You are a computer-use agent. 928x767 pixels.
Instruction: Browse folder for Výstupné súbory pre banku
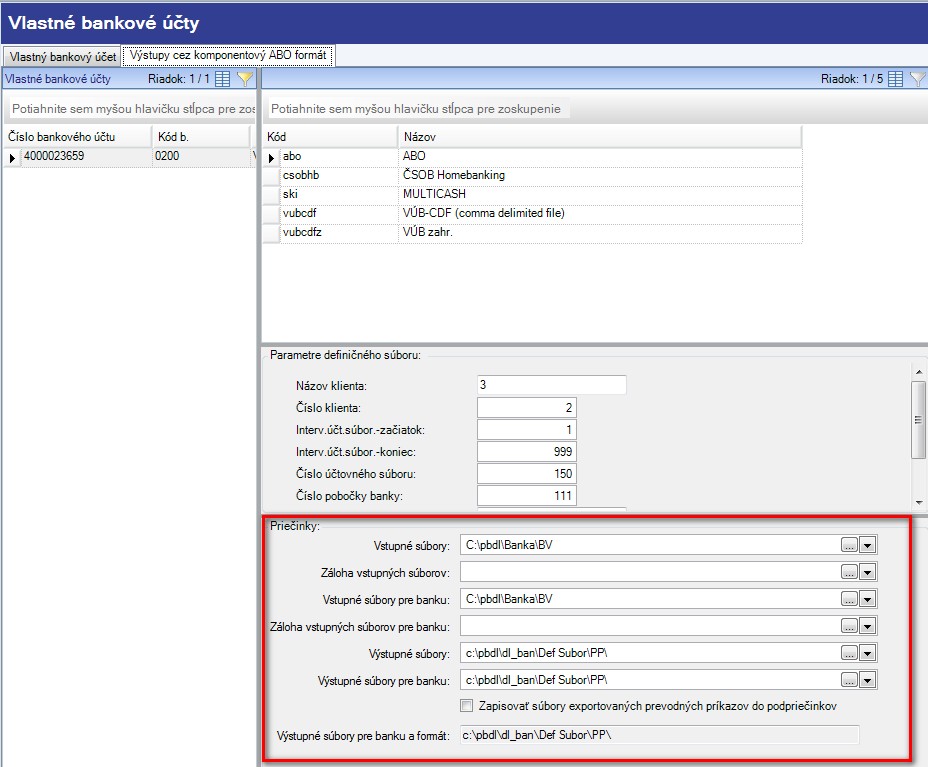tap(849, 681)
